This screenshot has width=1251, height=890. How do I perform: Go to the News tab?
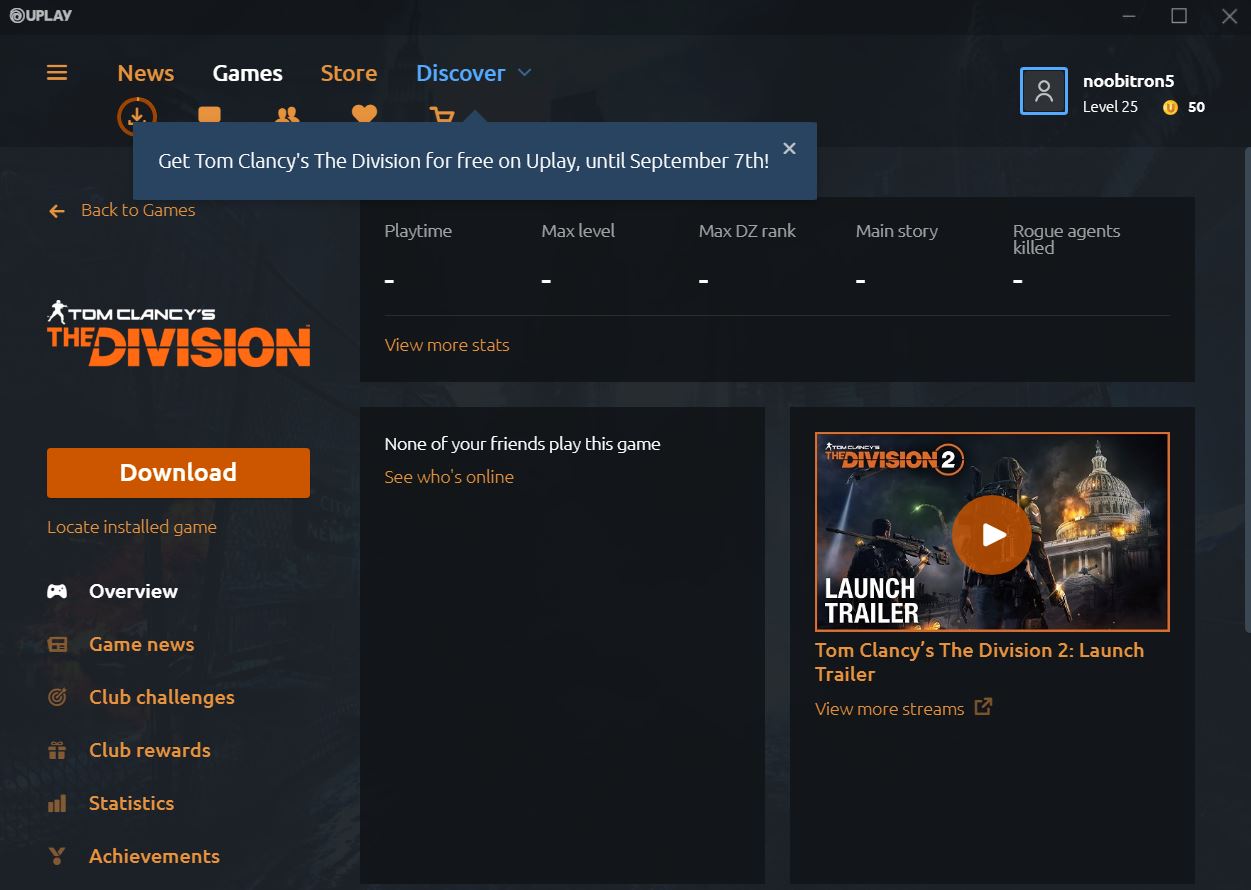(146, 73)
